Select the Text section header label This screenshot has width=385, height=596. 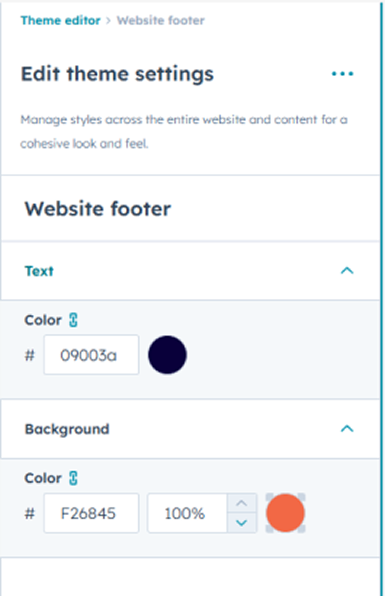click(x=39, y=271)
